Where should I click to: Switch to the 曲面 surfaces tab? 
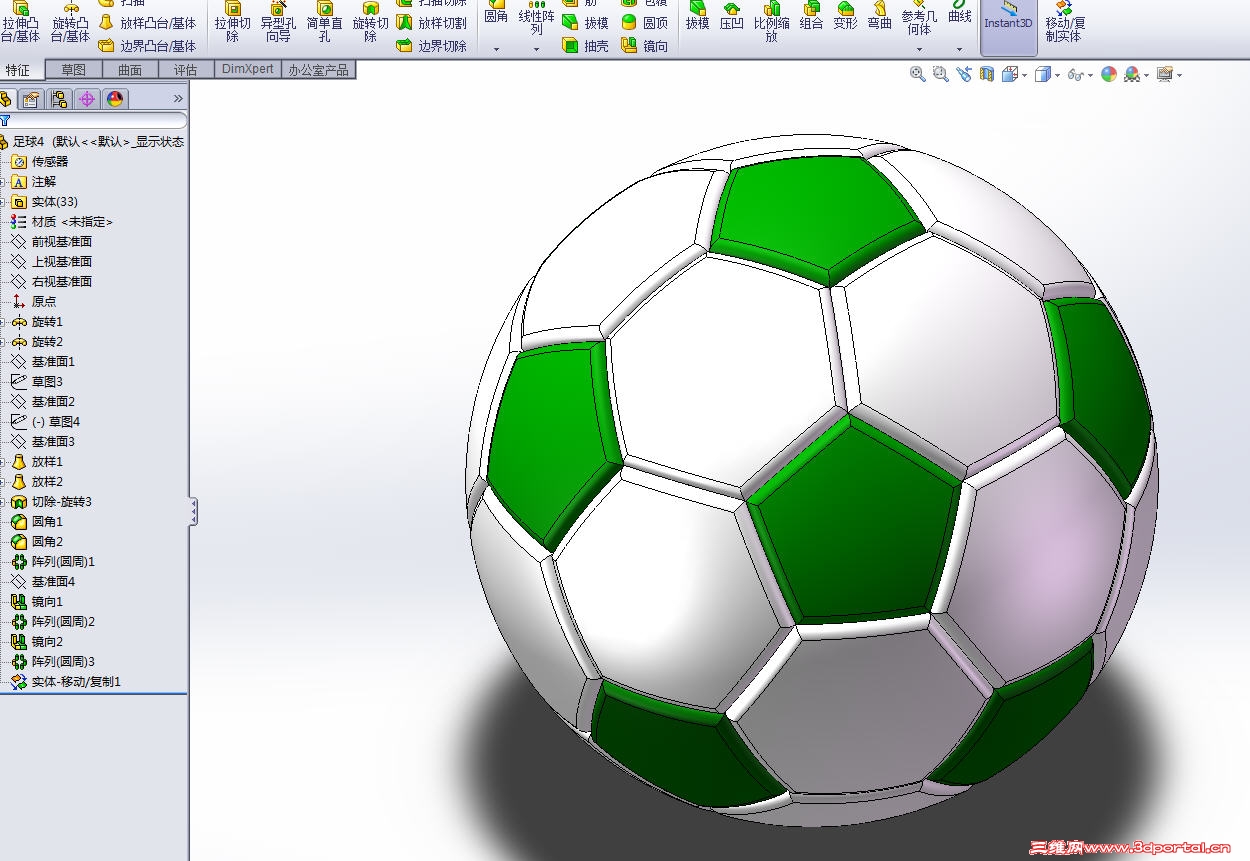[x=130, y=70]
